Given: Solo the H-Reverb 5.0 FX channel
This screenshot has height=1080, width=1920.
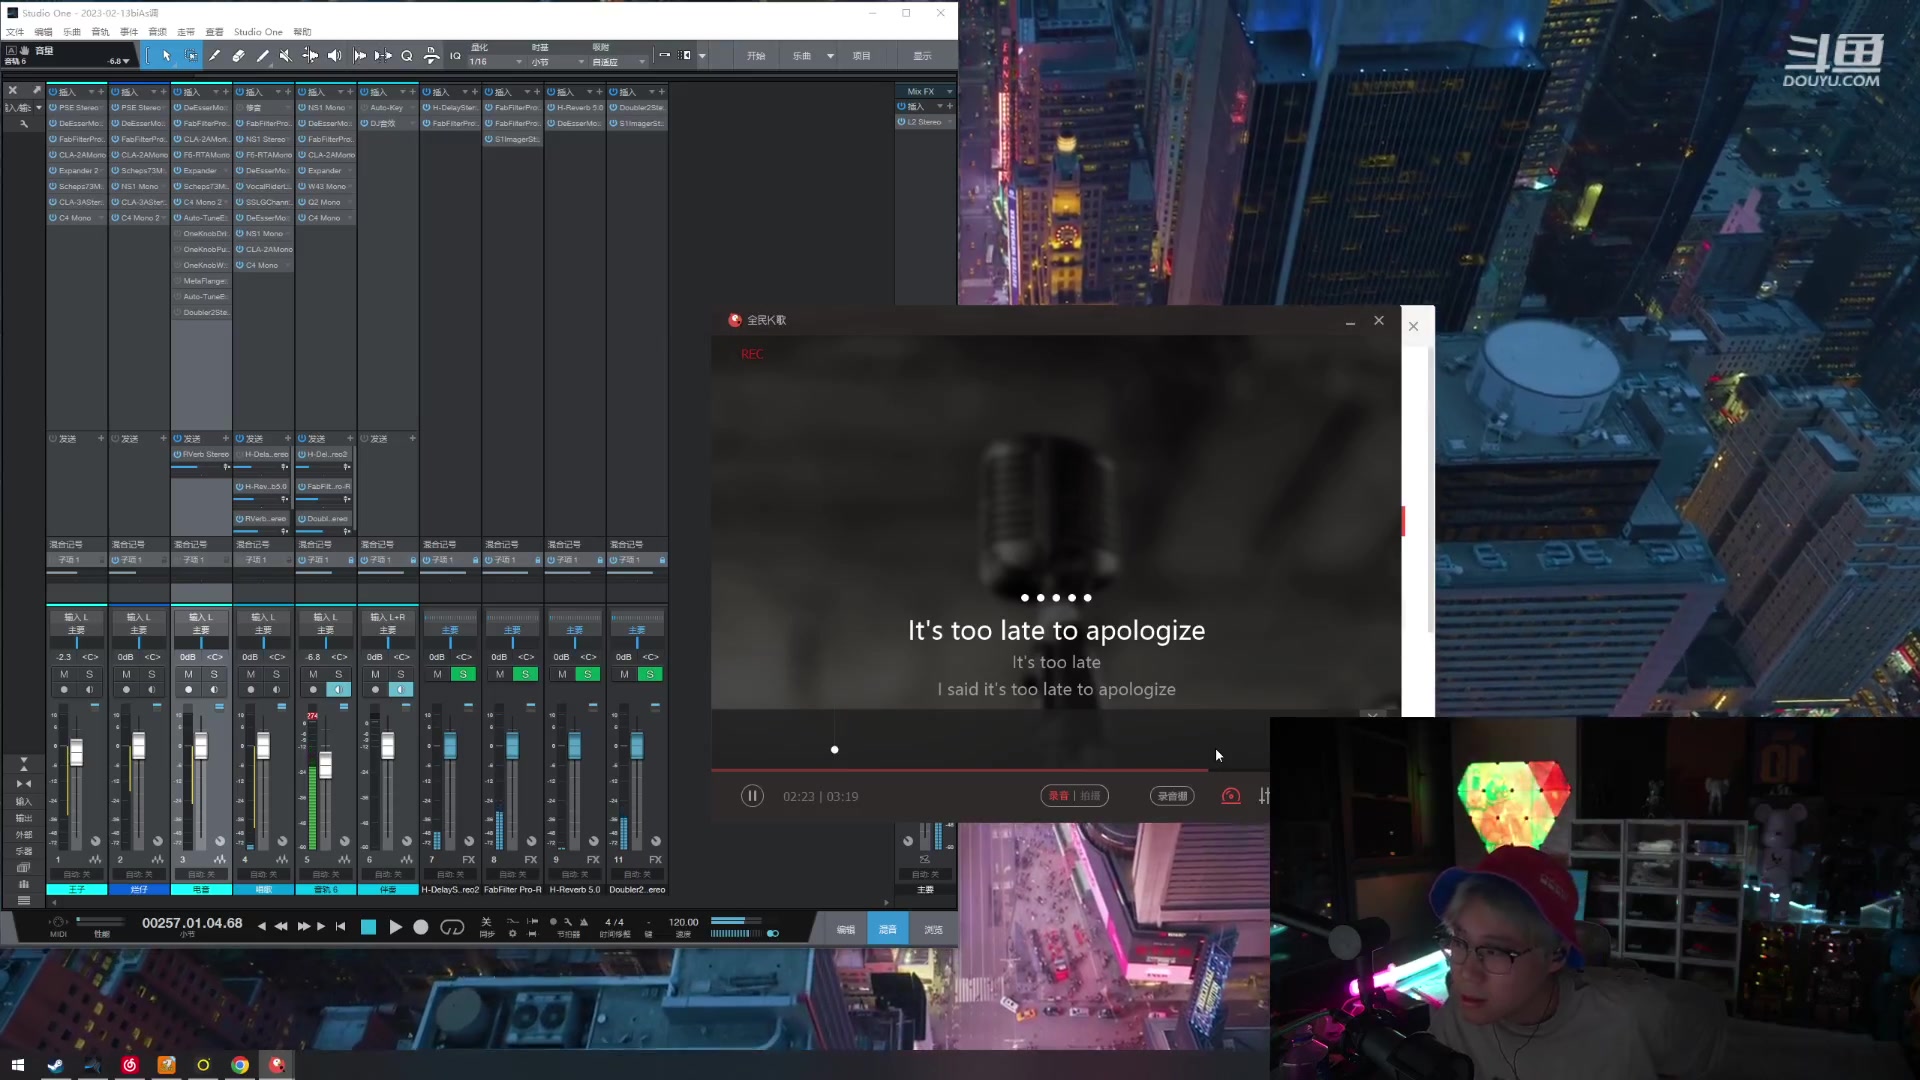Looking at the screenshot, I should pos(588,675).
